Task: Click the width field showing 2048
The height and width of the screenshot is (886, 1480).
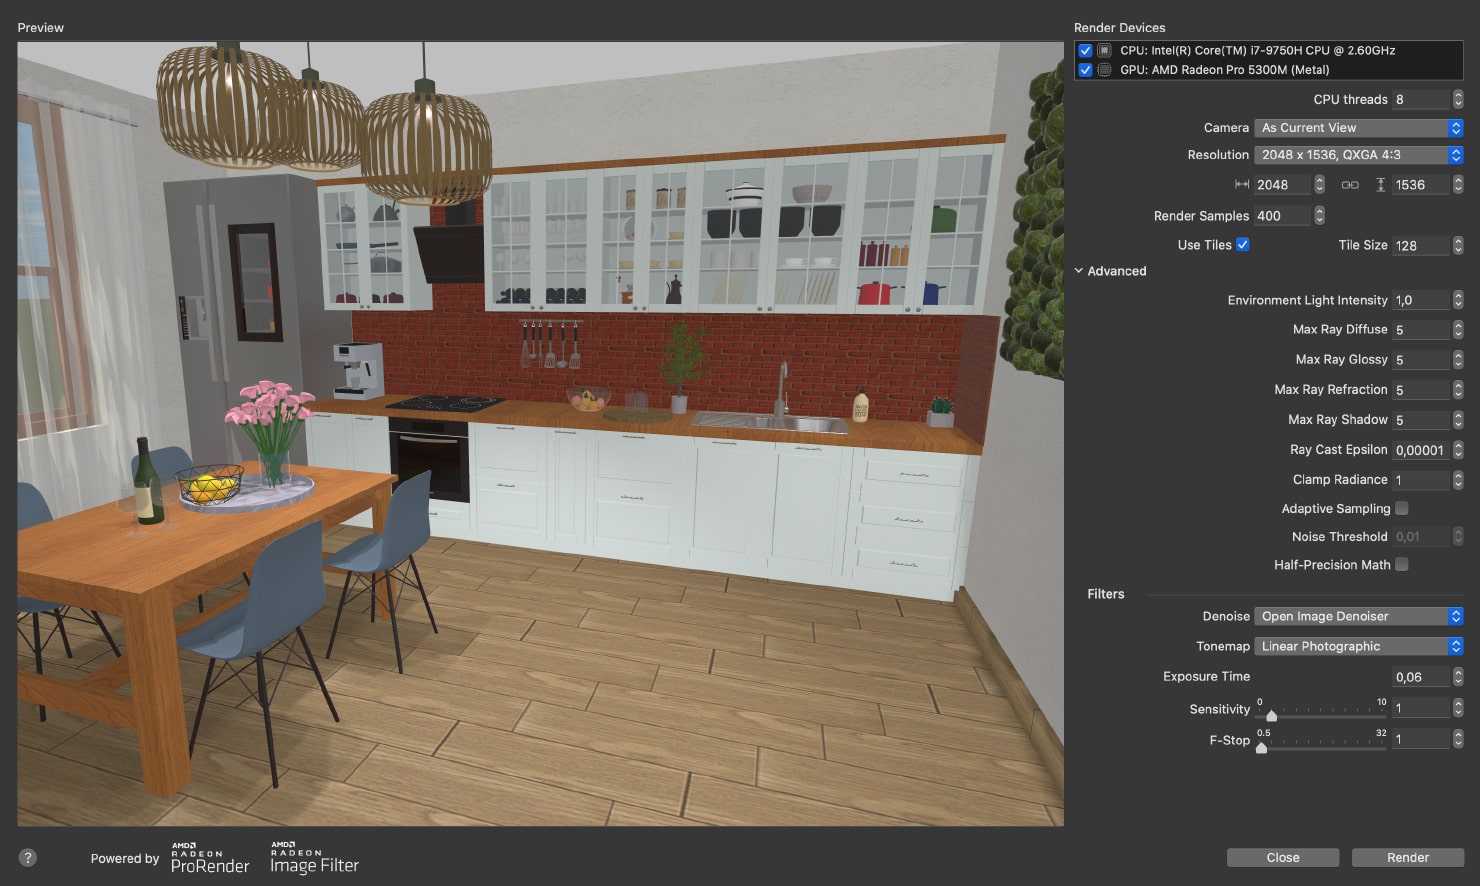Action: coord(1282,185)
